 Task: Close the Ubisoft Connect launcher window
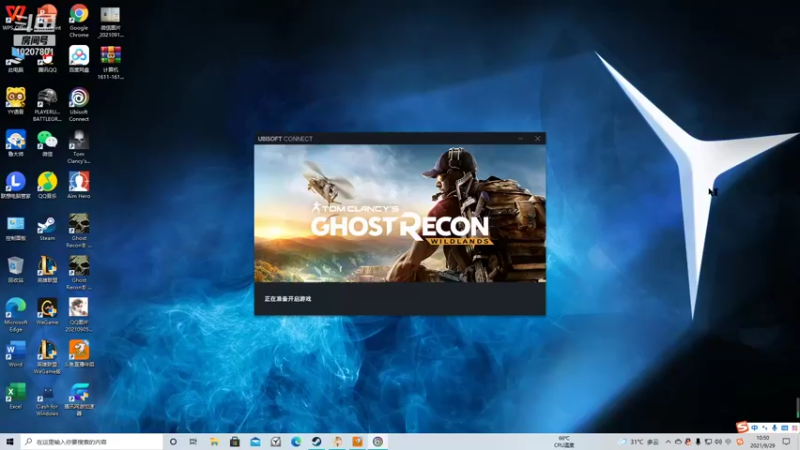537,138
